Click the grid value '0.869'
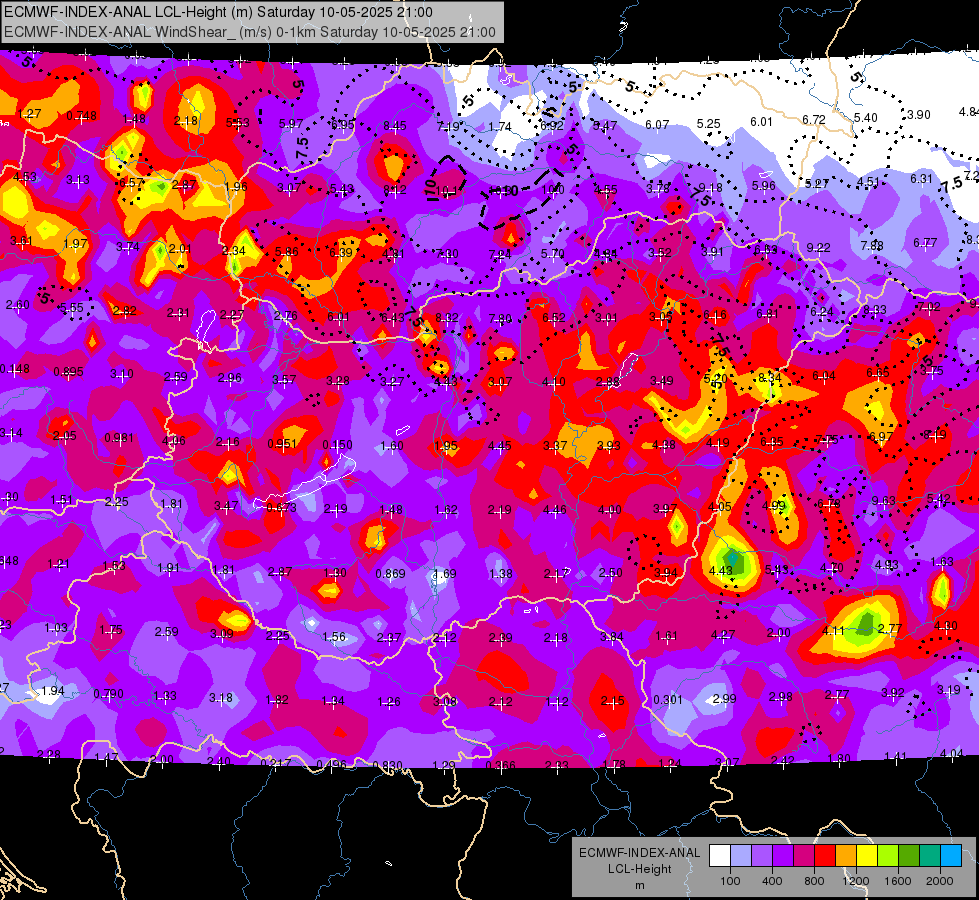Viewport: 979px width, 900px height. 390,573
